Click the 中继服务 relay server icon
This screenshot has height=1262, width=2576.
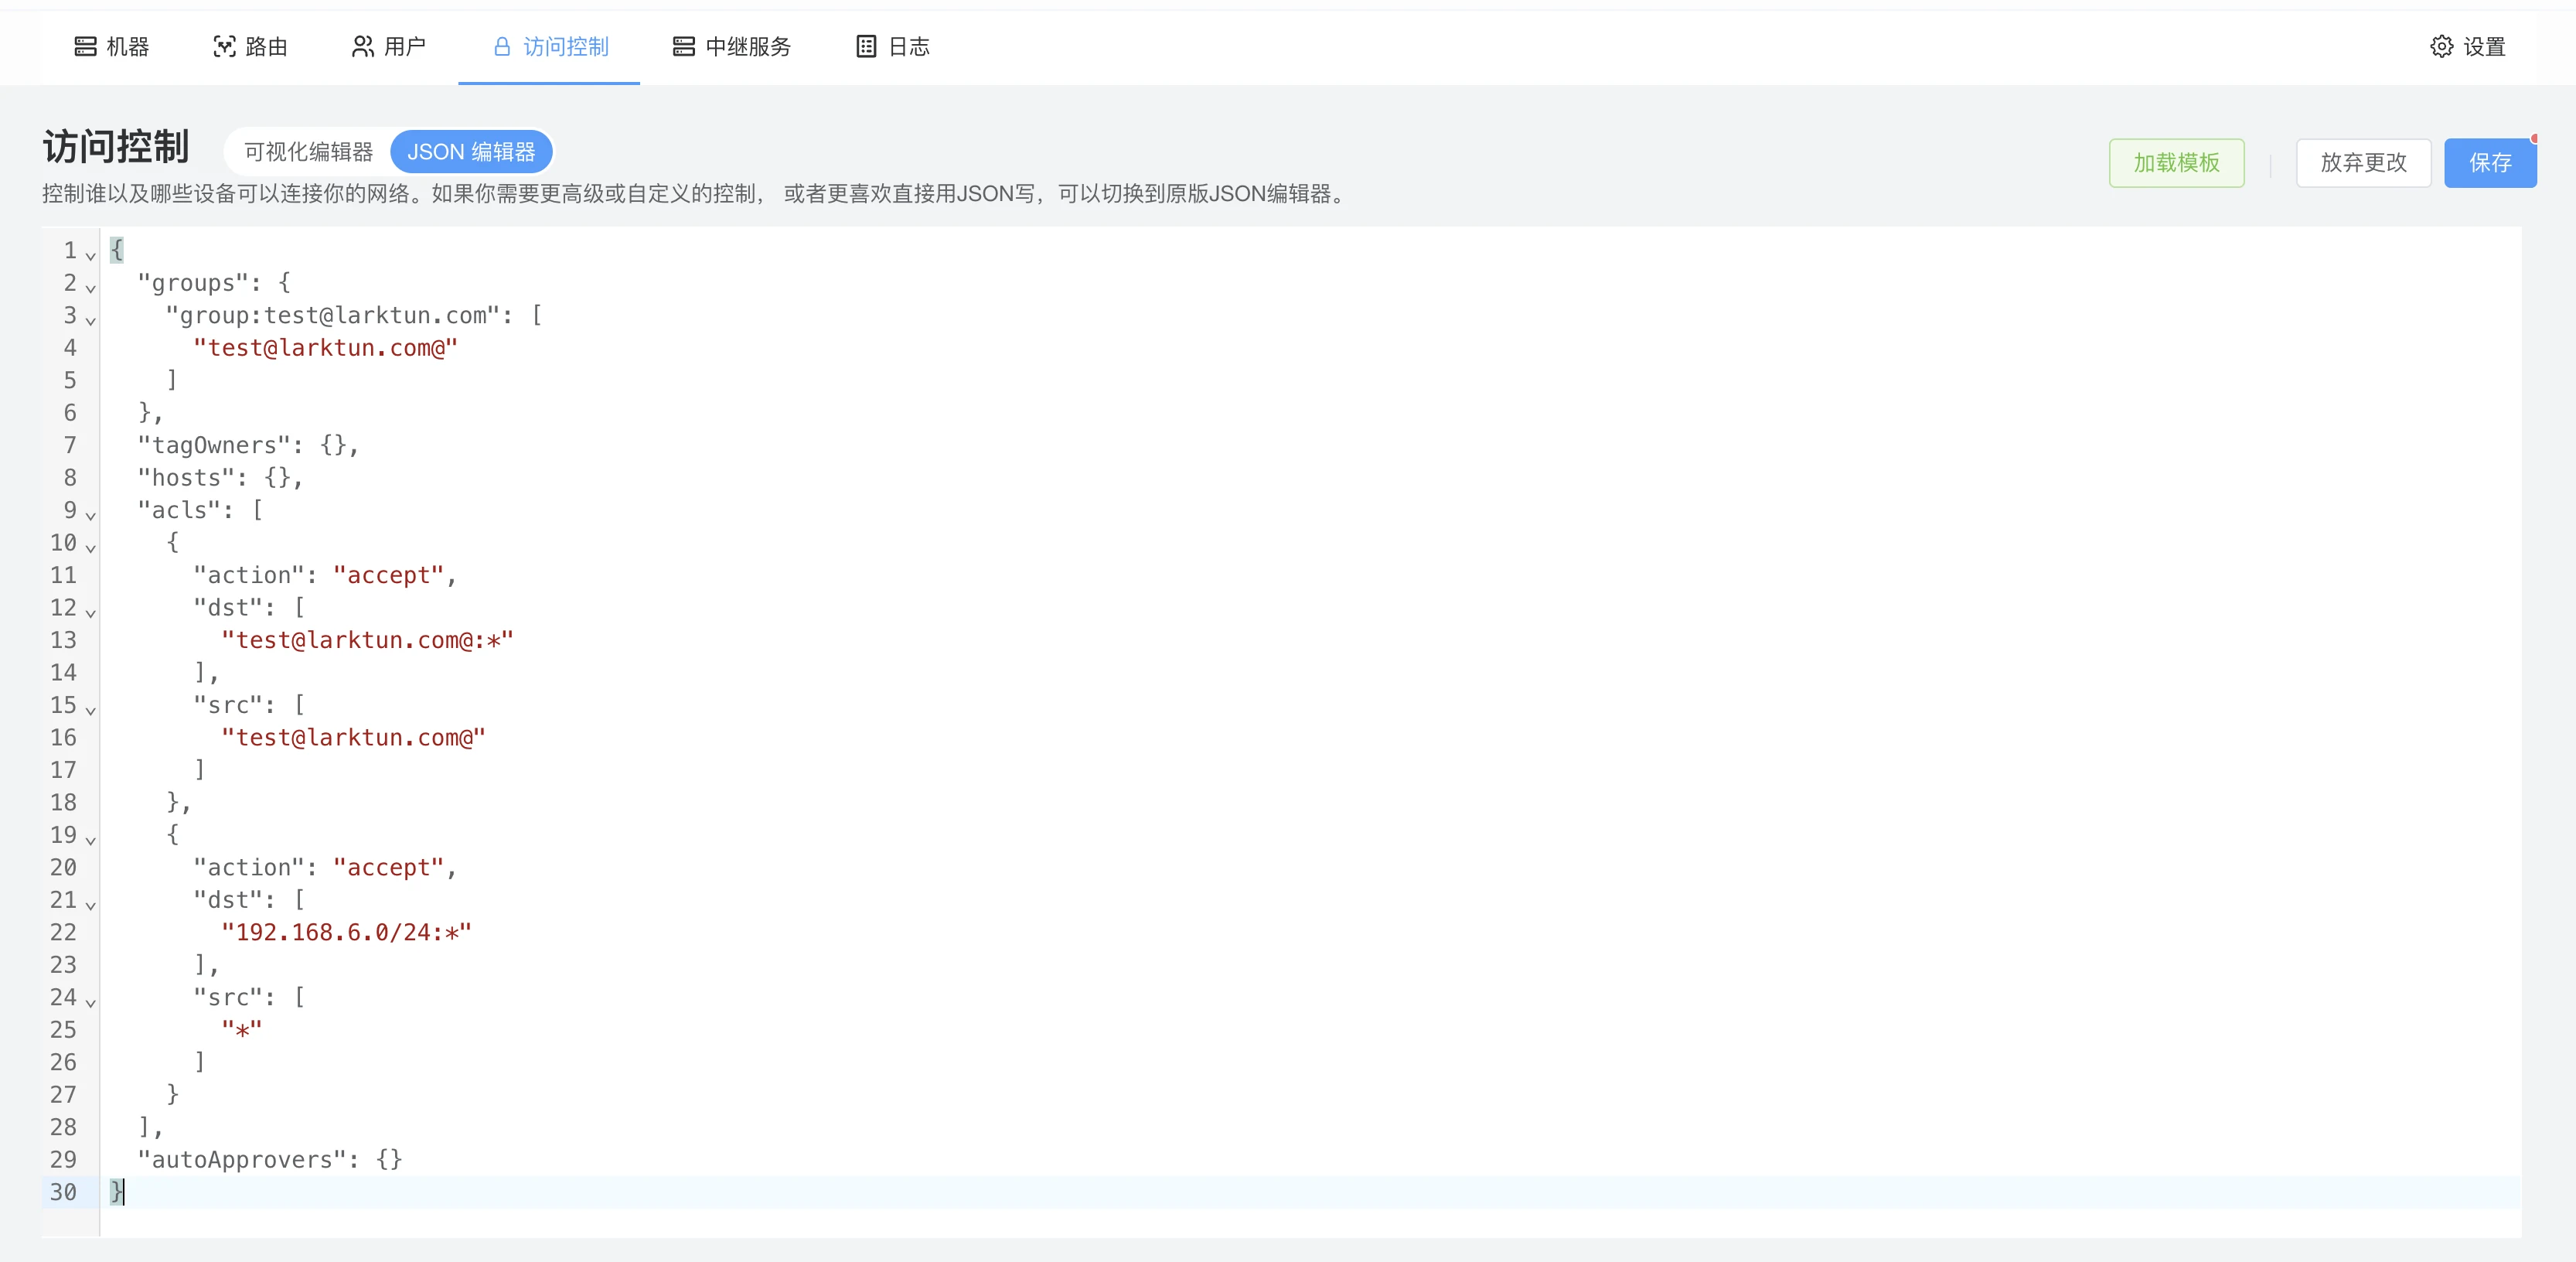[684, 46]
